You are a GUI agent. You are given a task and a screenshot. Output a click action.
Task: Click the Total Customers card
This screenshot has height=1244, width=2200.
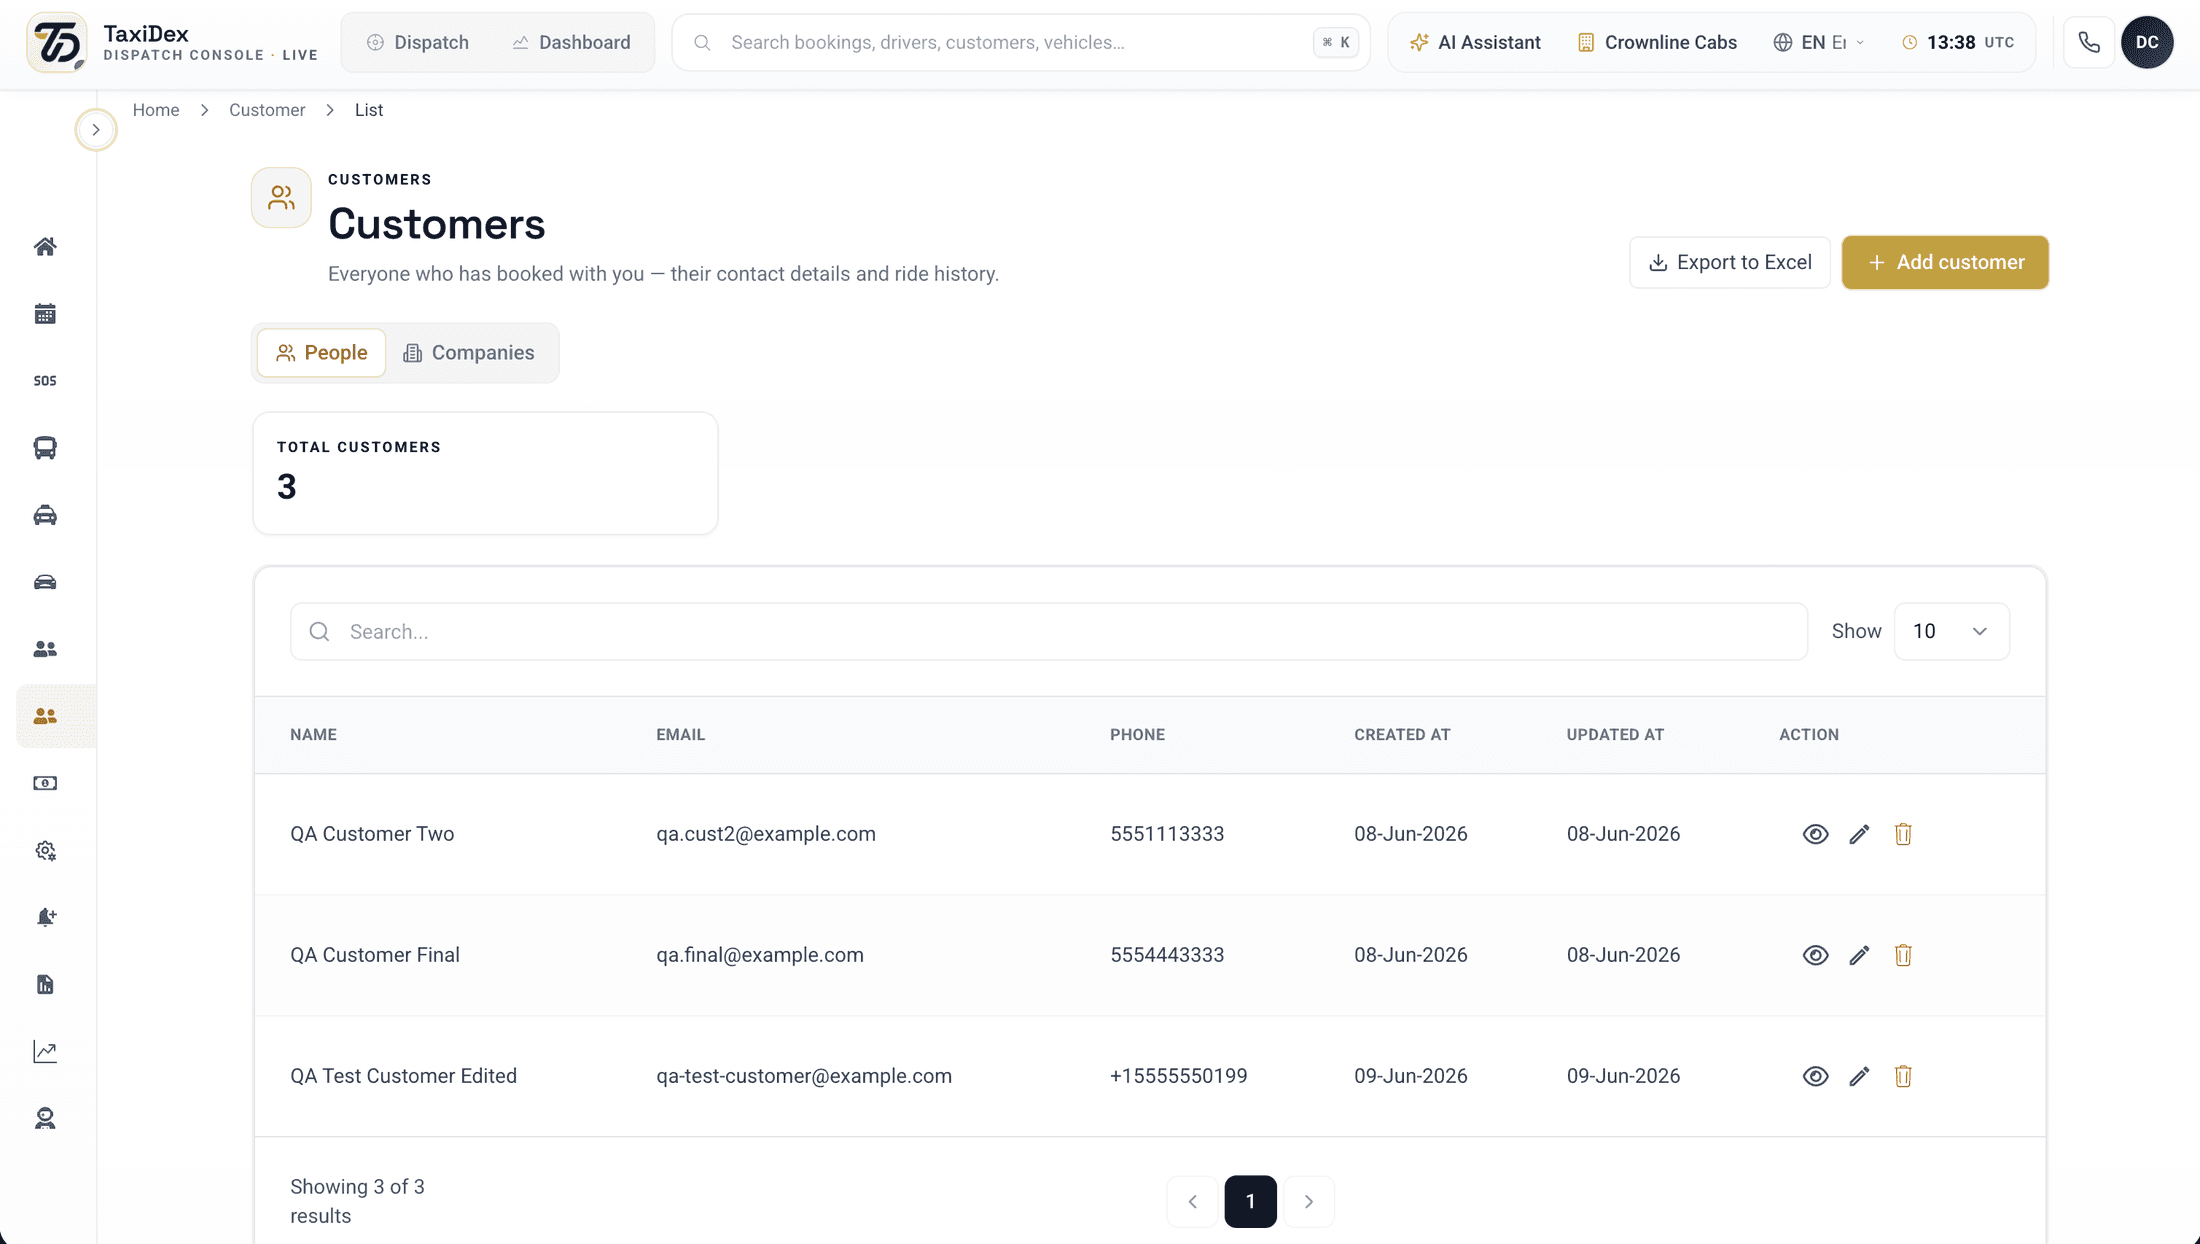click(485, 473)
